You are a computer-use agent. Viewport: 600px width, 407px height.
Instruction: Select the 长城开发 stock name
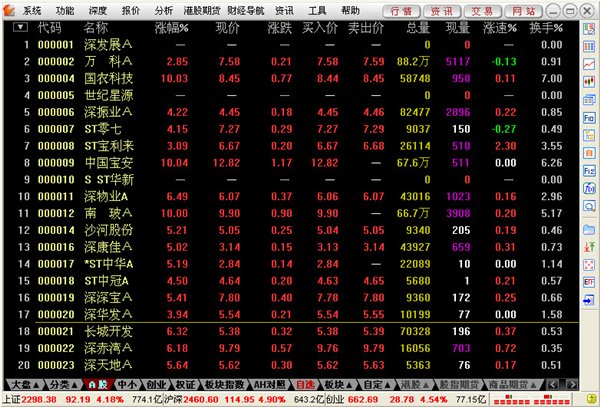(109, 331)
